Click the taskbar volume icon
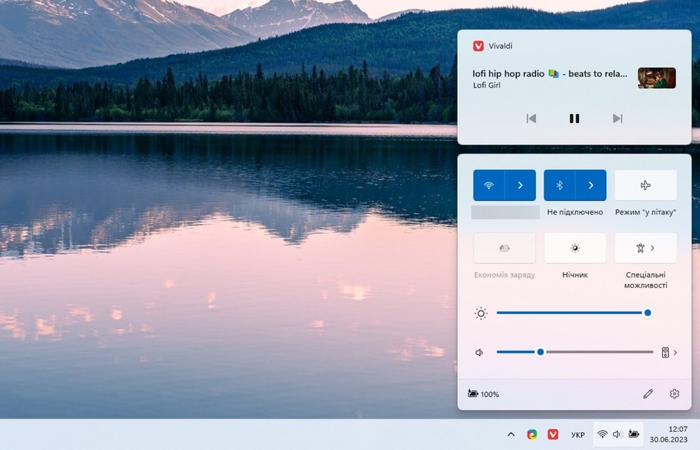Screen dimensions: 700x450 617,434
